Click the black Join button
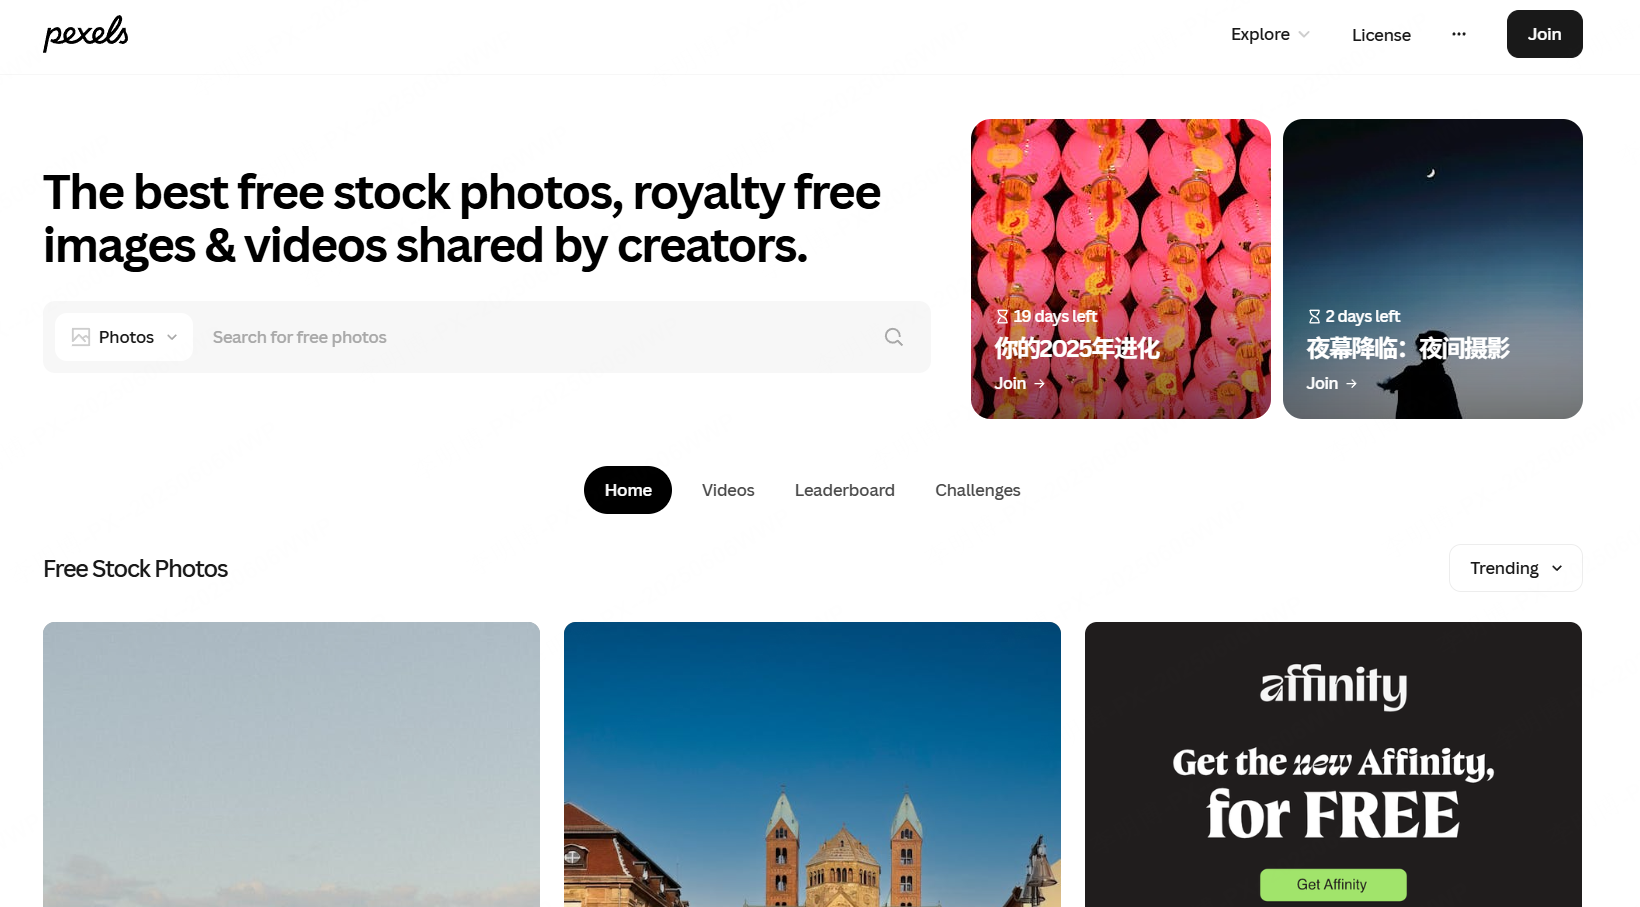Viewport: 1640px width, 907px height. click(x=1545, y=34)
